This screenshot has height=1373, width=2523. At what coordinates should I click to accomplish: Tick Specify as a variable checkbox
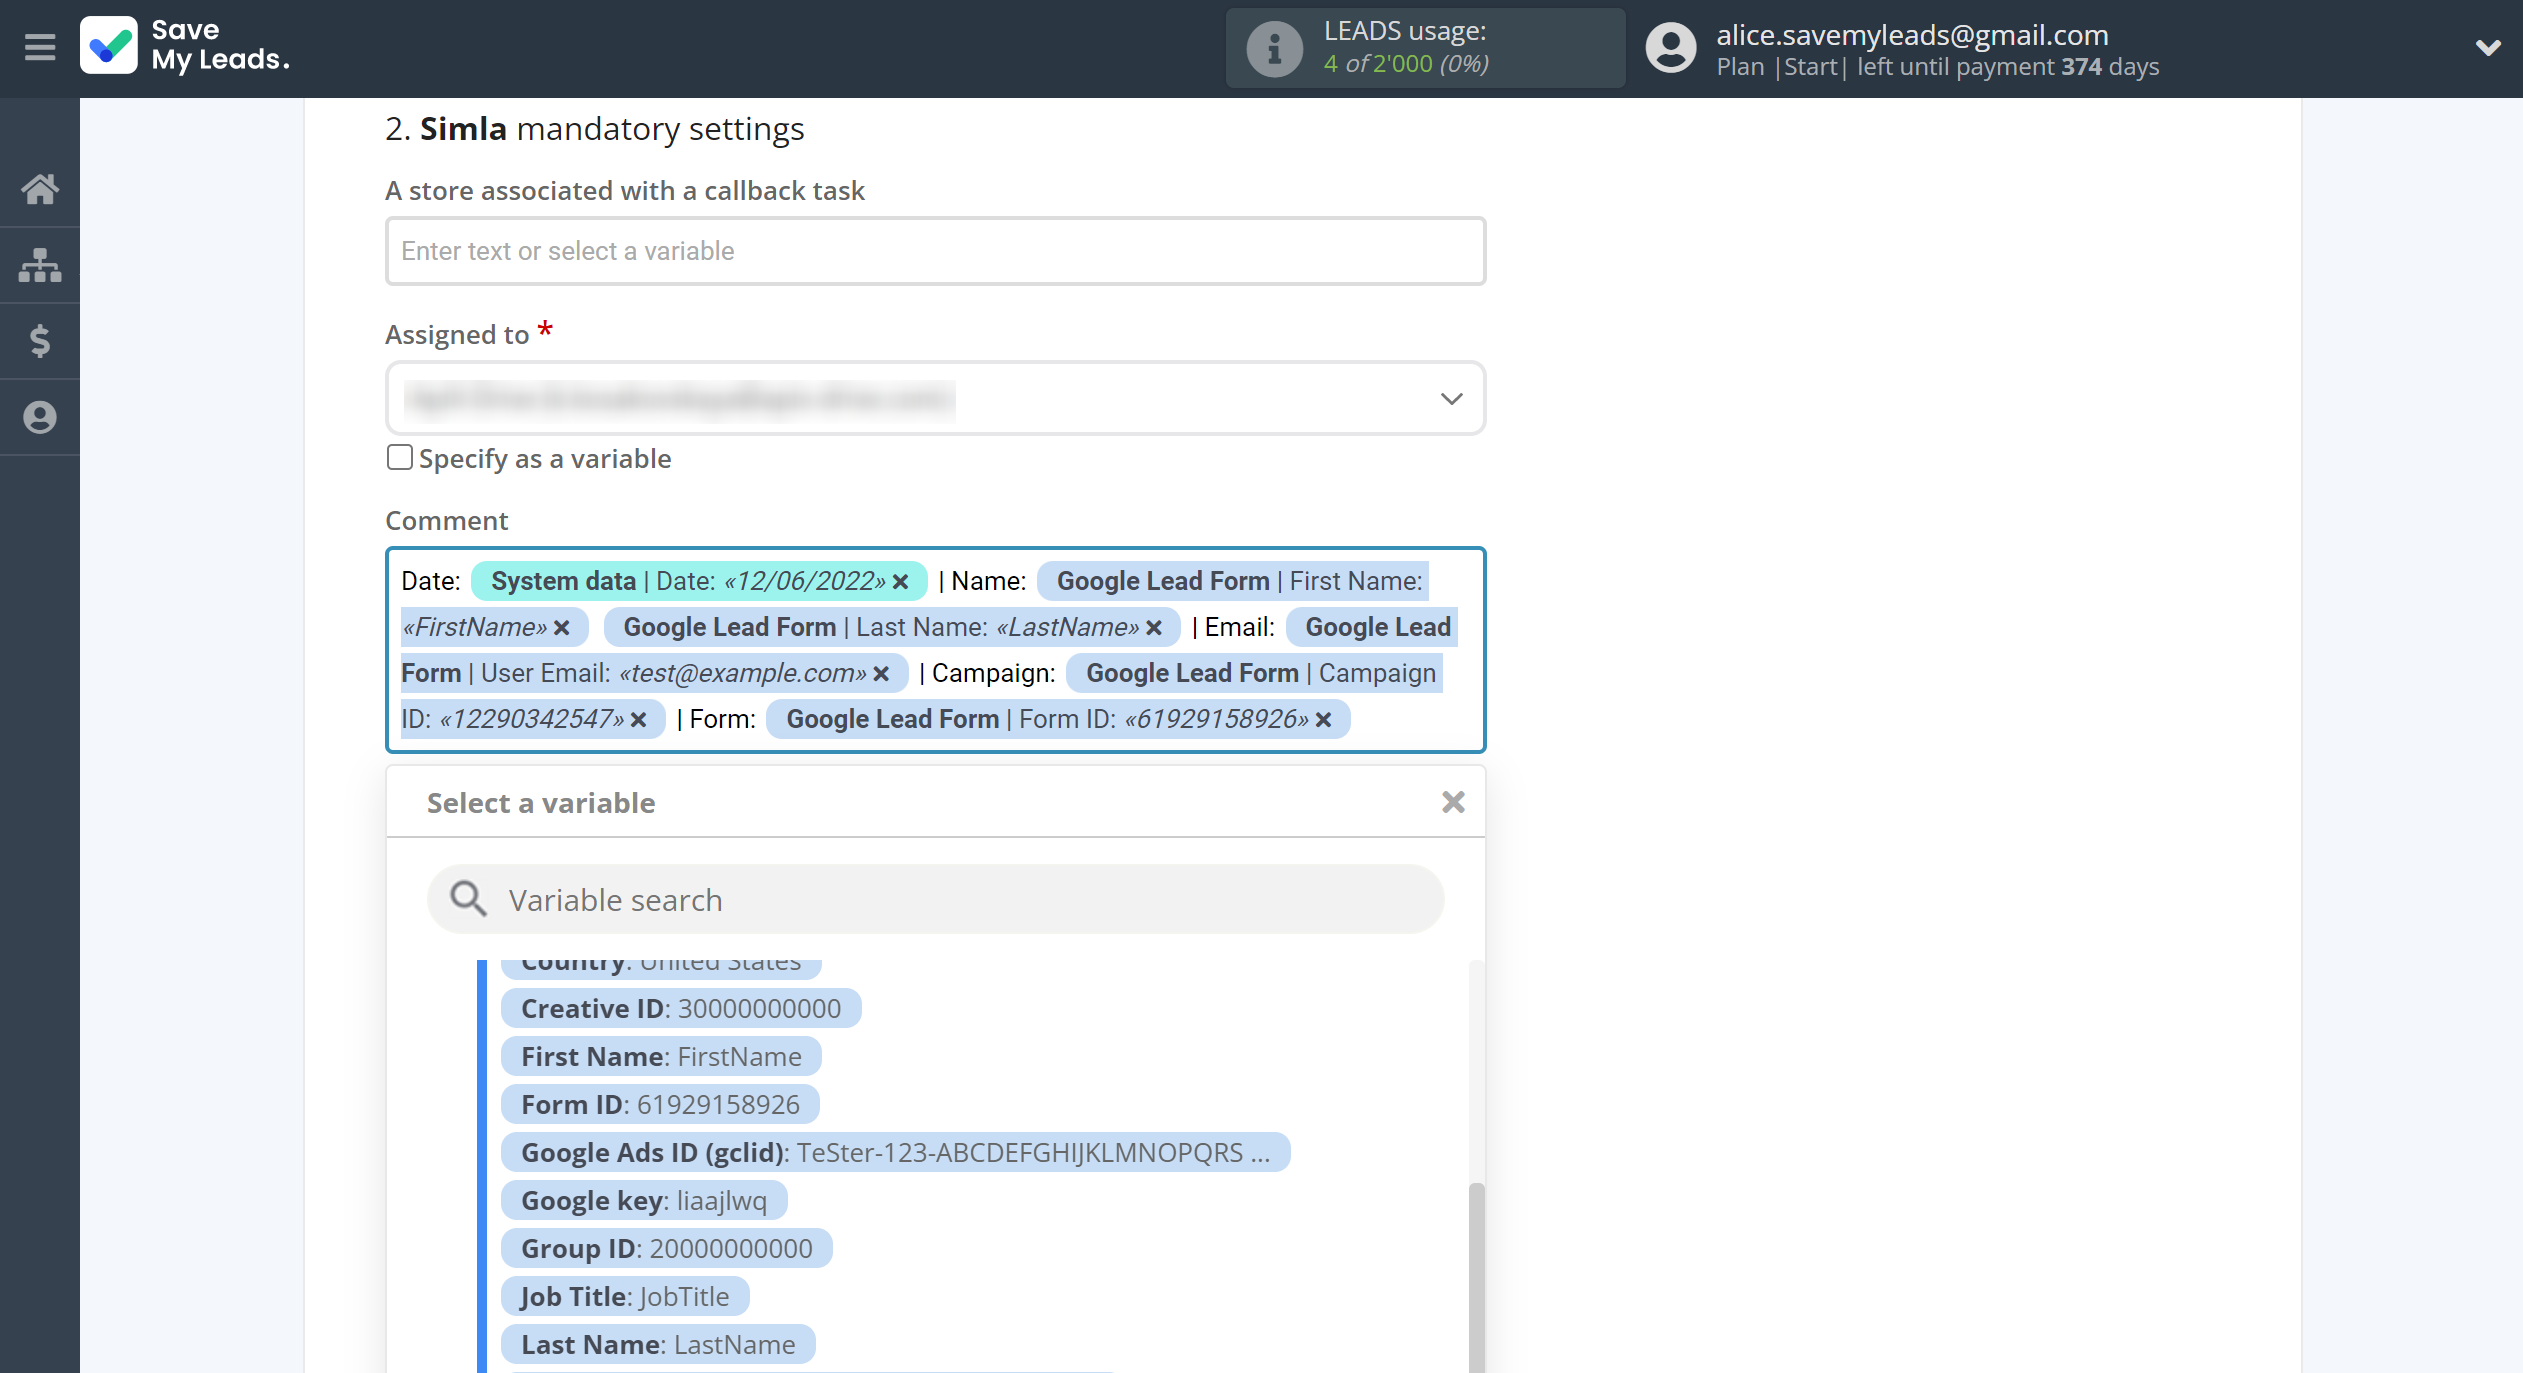(399, 457)
